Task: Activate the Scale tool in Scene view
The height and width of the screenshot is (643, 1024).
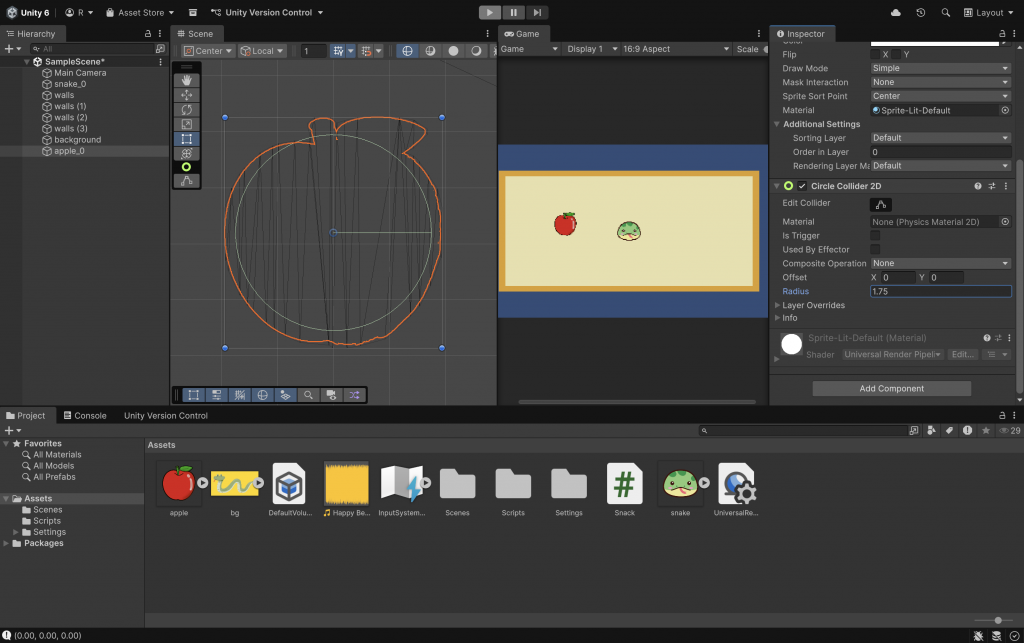Action: pyautogui.click(x=186, y=124)
